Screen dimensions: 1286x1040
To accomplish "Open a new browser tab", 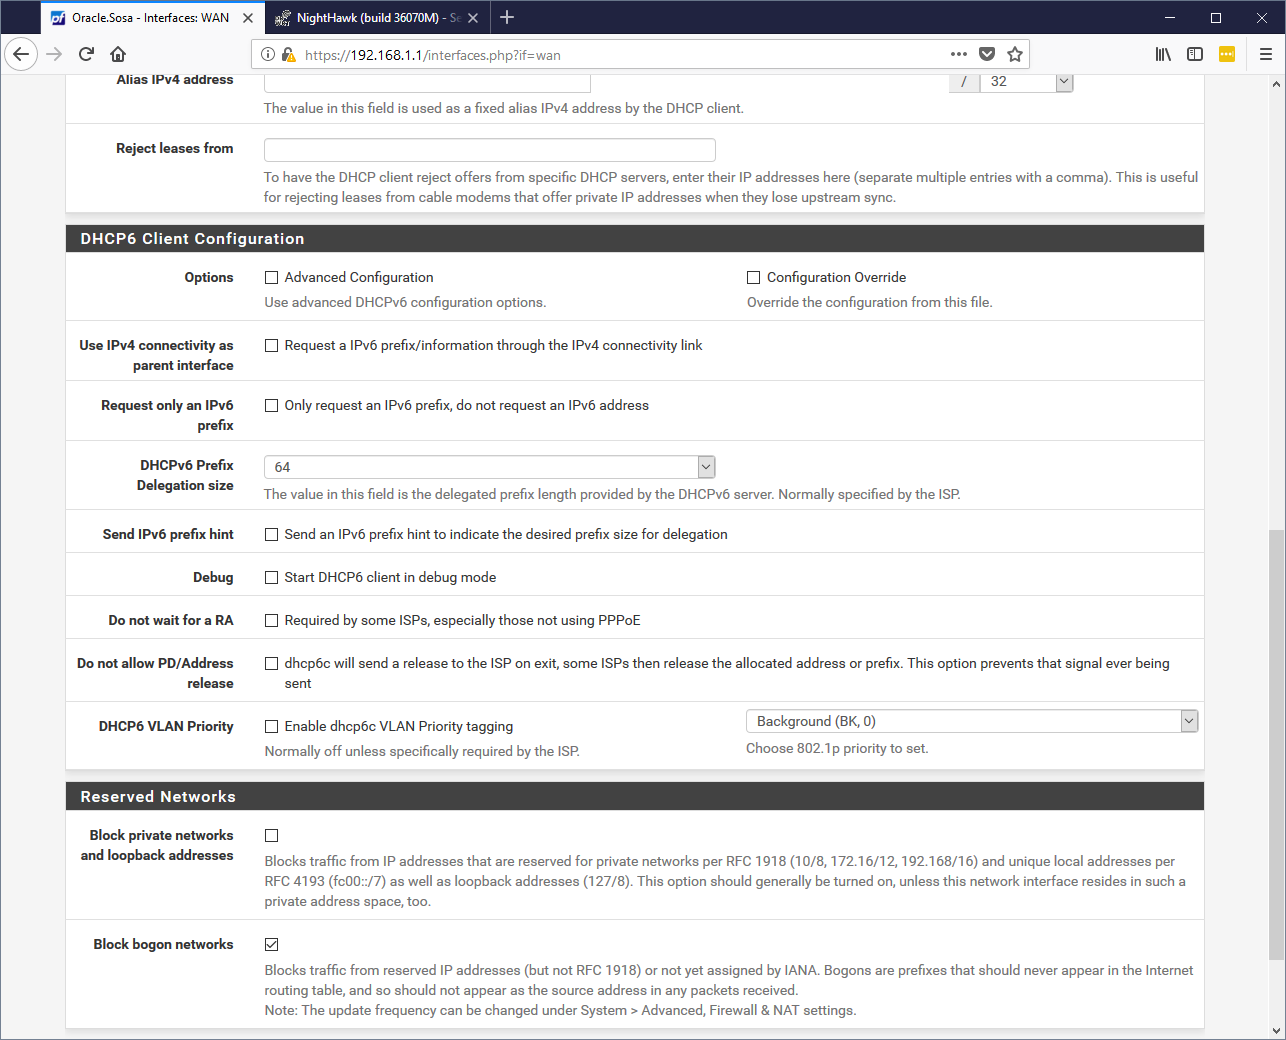I will click(x=507, y=18).
